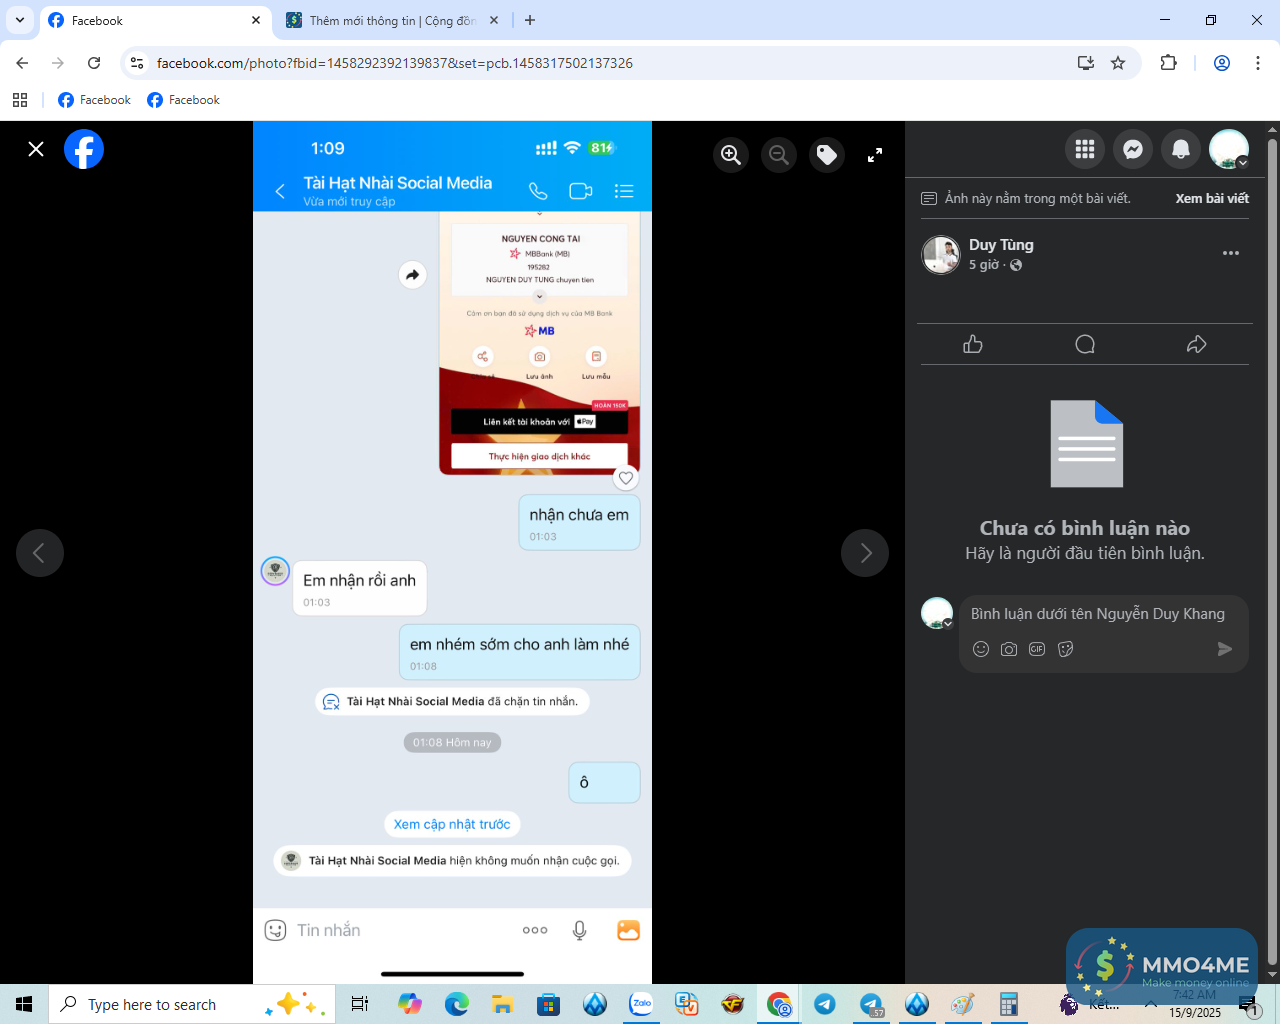
Task: Close the photo viewer with the X
Action: (36, 149)
